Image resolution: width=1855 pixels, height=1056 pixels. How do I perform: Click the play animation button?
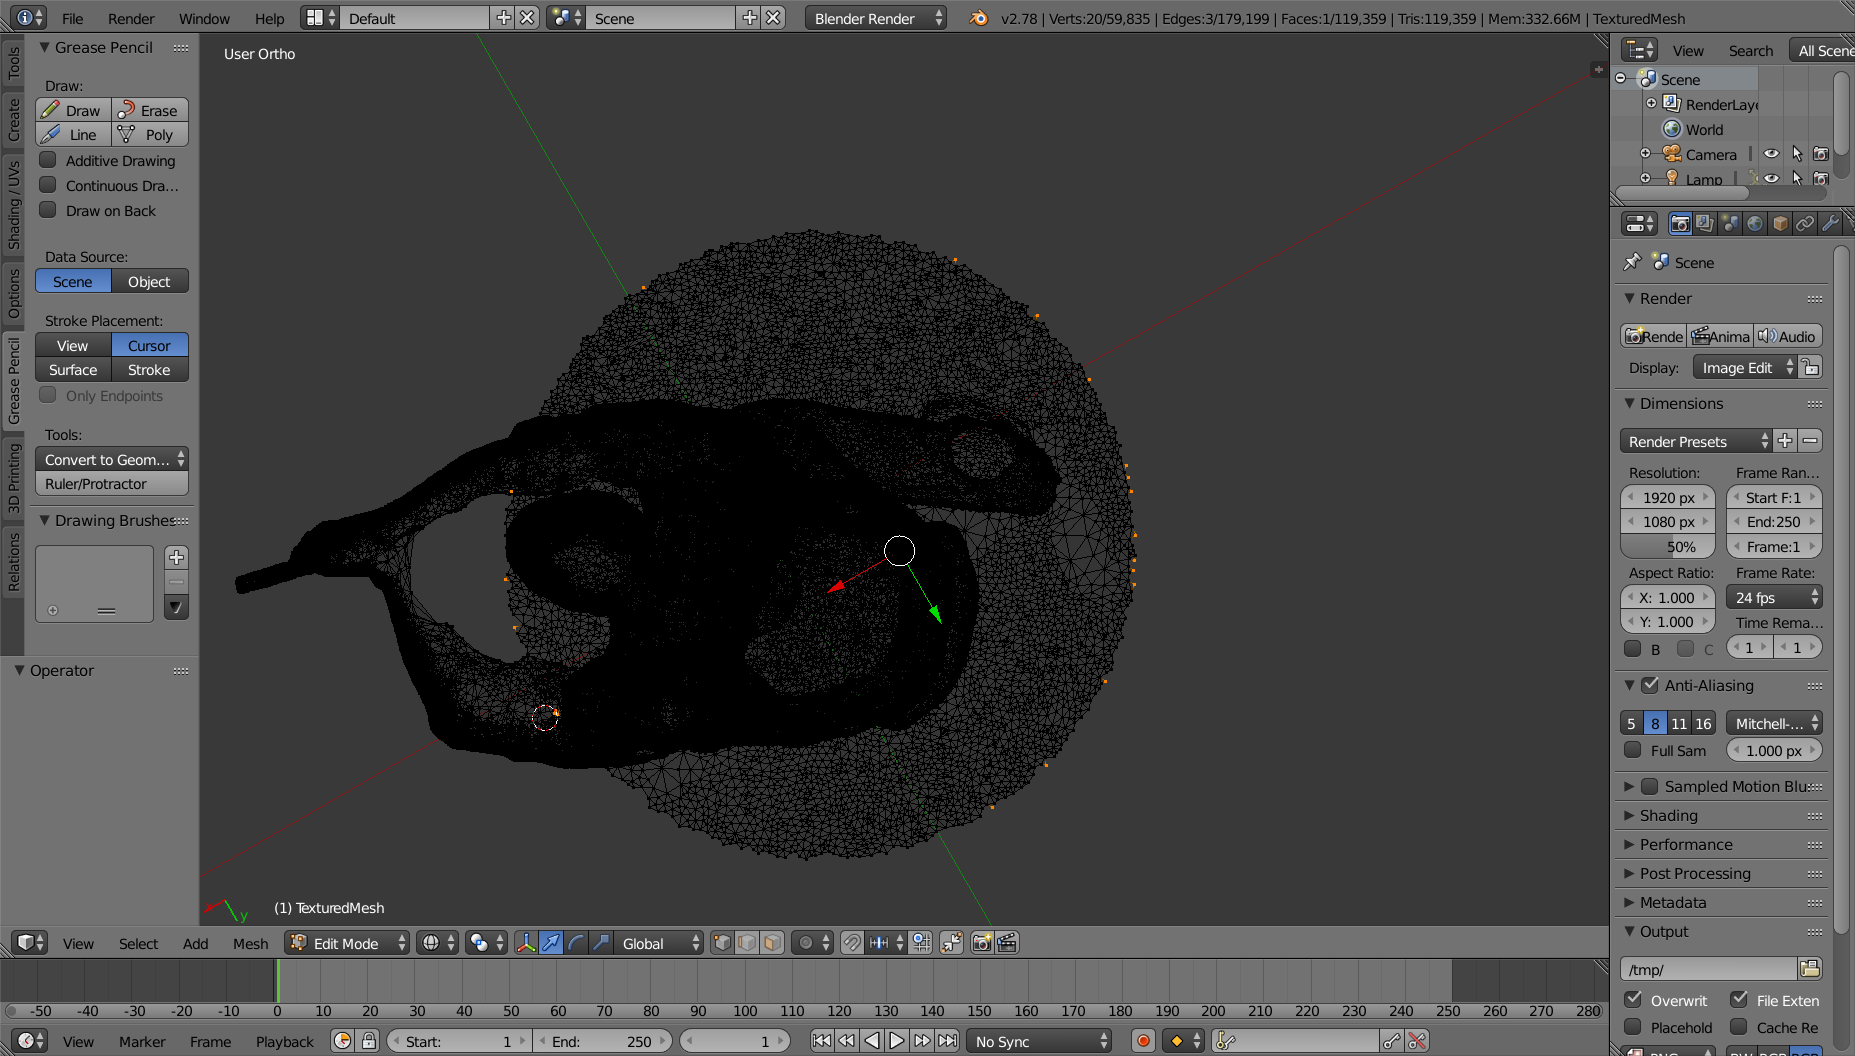tap(897, 1040)
